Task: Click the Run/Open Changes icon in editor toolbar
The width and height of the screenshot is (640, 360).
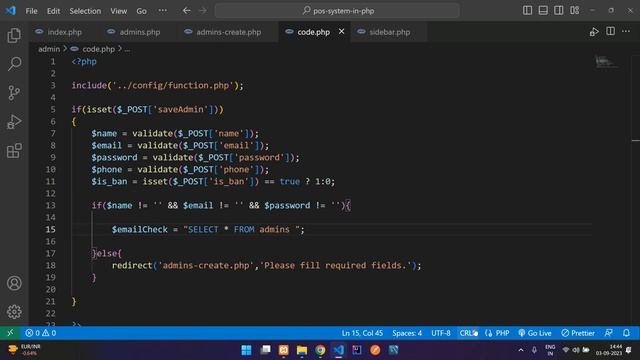Action: tap(594, 32)
